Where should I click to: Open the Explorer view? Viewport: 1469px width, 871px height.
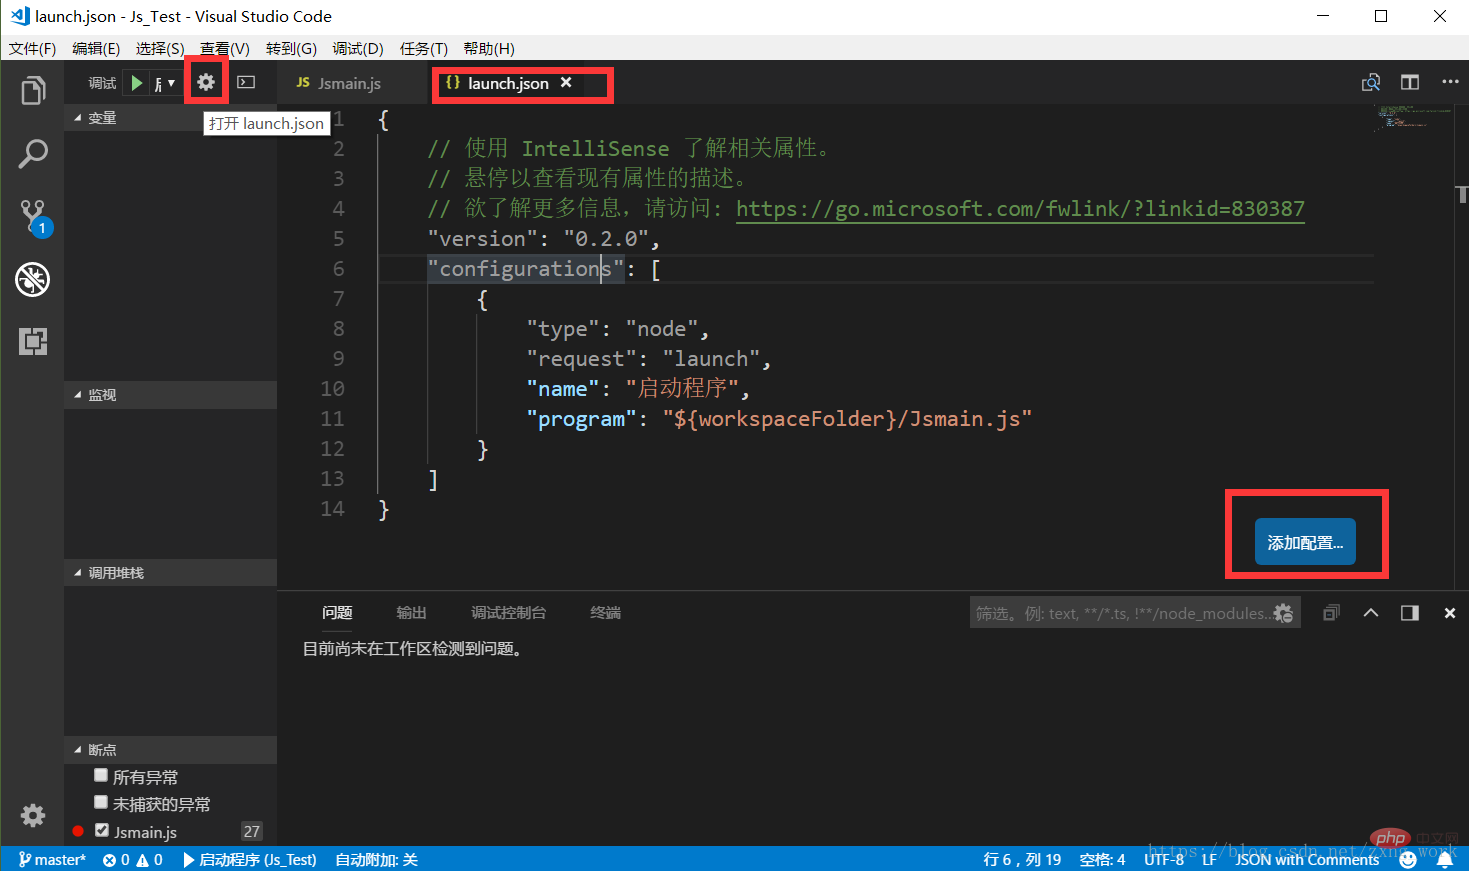[x=33, y=90]
